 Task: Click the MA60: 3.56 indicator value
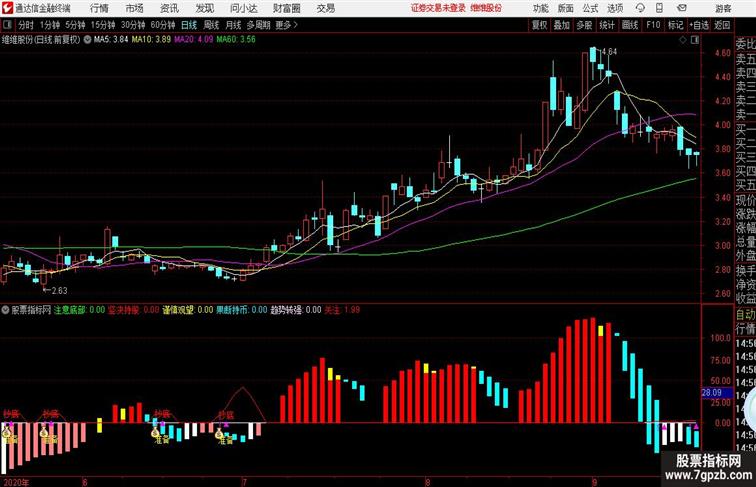236,40
